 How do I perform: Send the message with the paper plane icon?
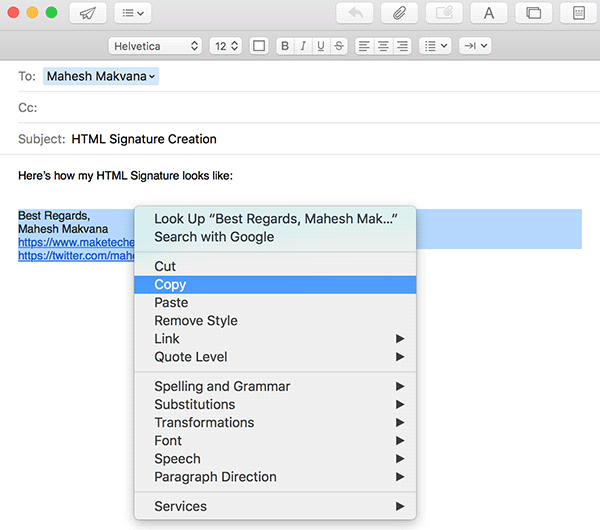click(88, 13)
